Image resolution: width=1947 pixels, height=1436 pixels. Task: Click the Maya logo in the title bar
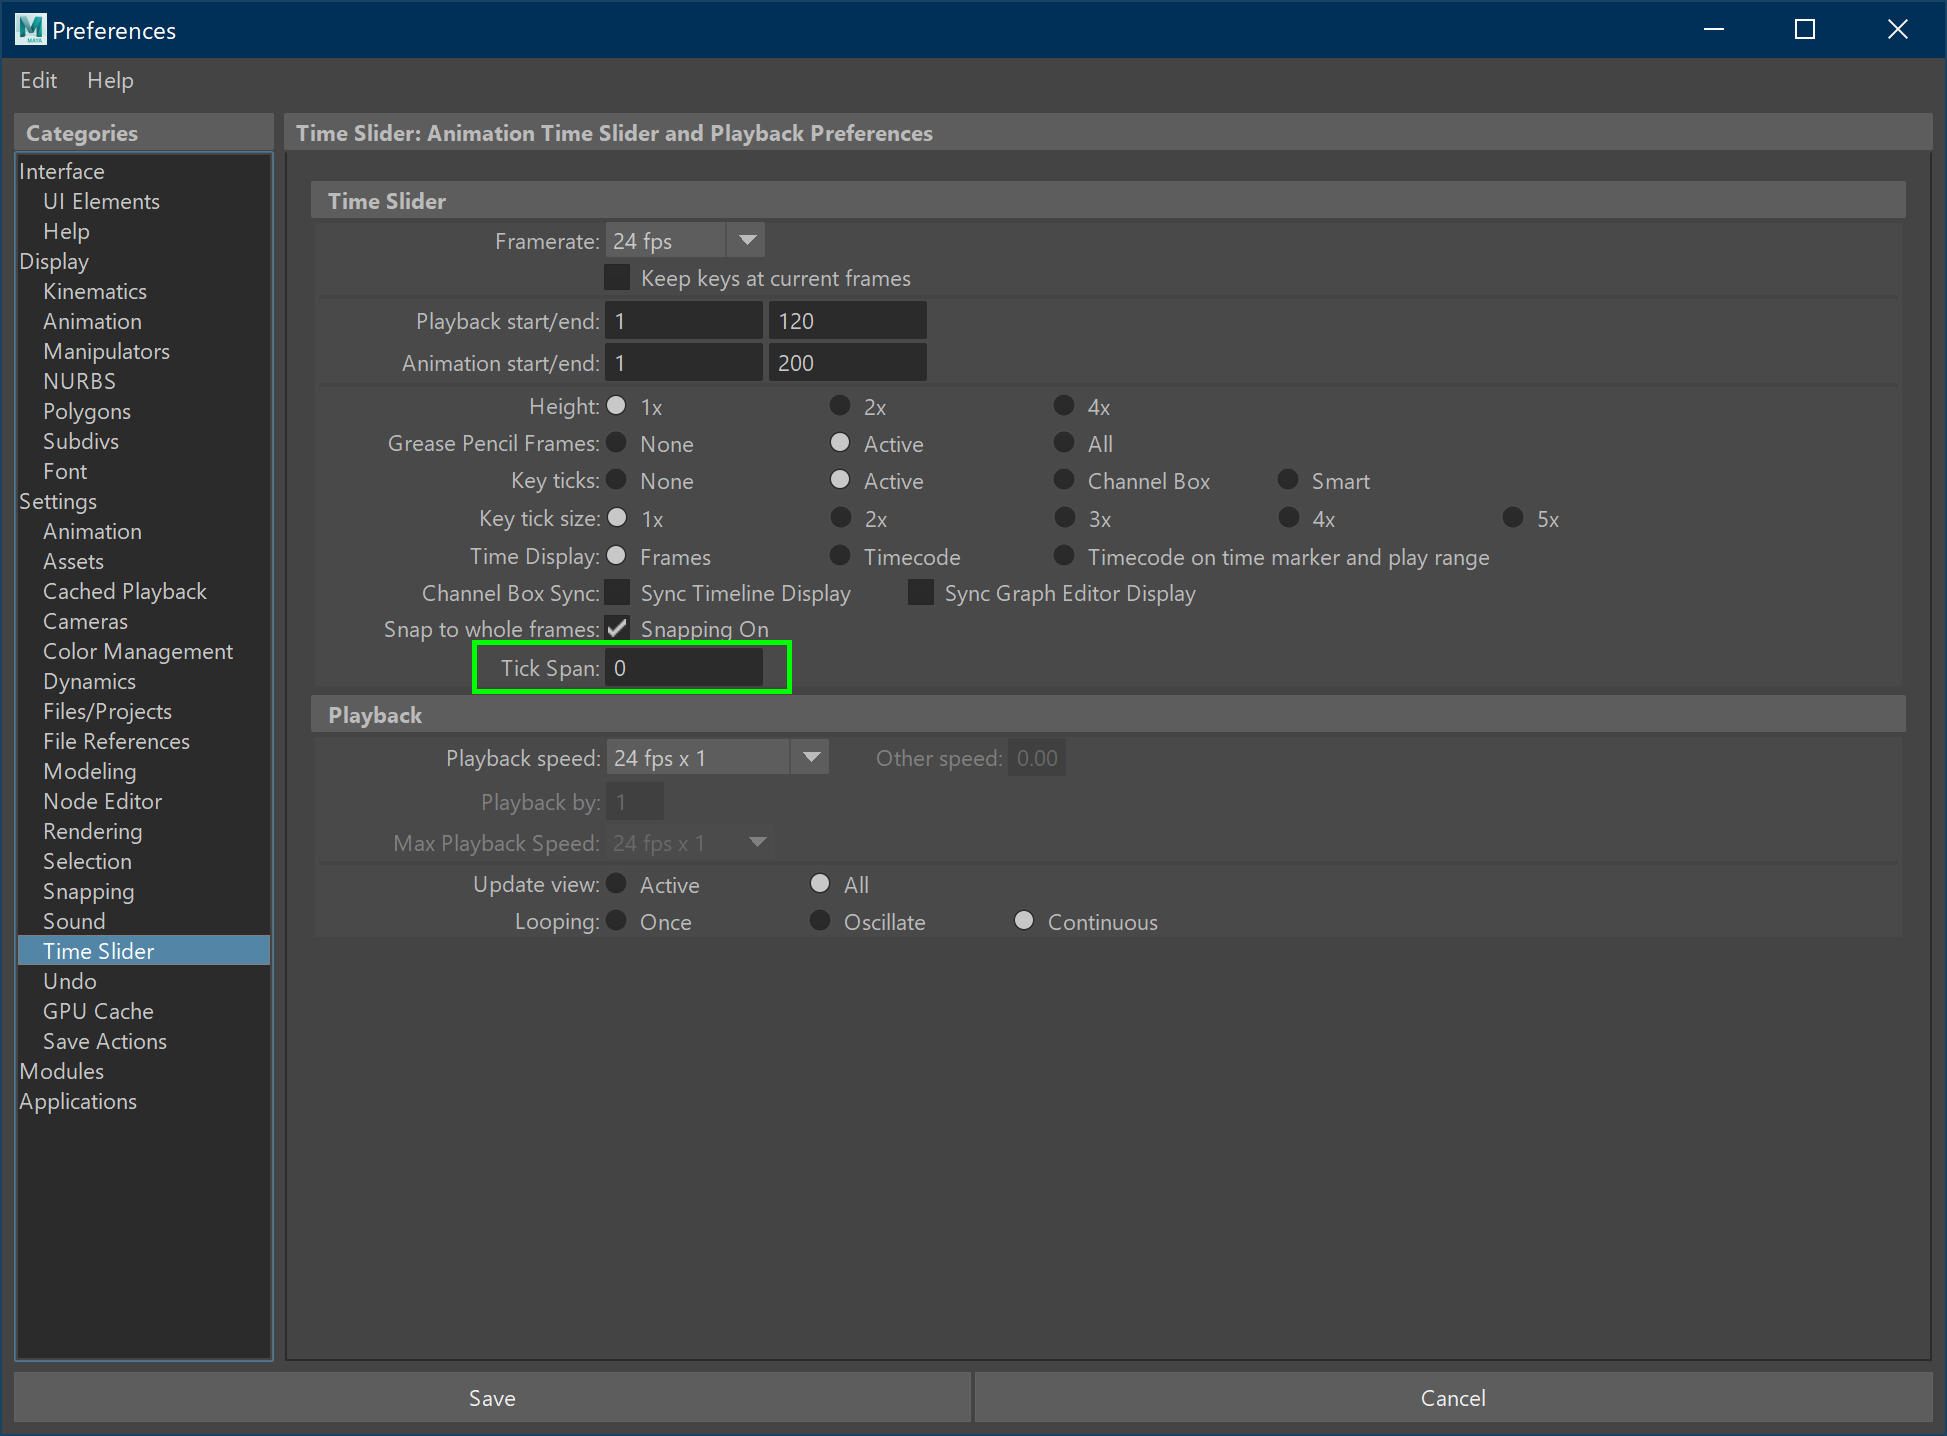coord(29,29)
